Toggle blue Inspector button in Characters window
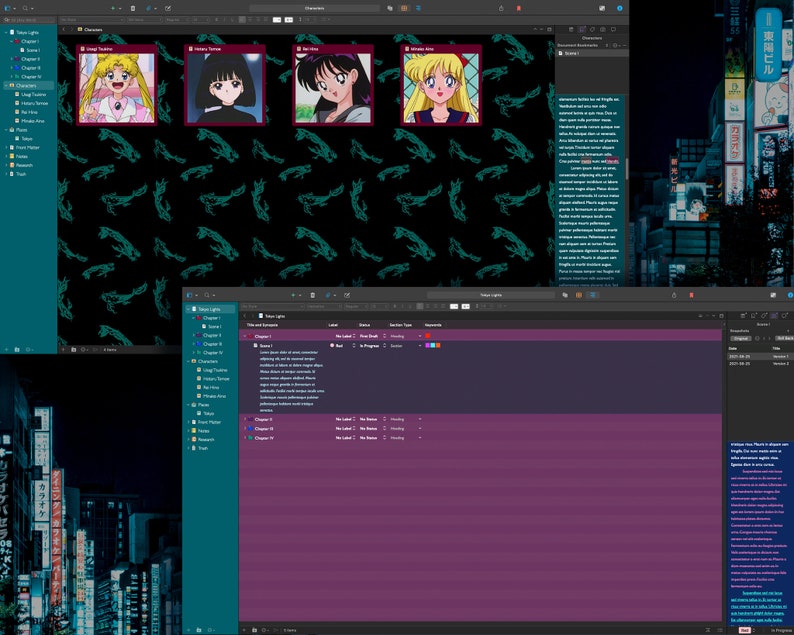 [x=619, y=8]
